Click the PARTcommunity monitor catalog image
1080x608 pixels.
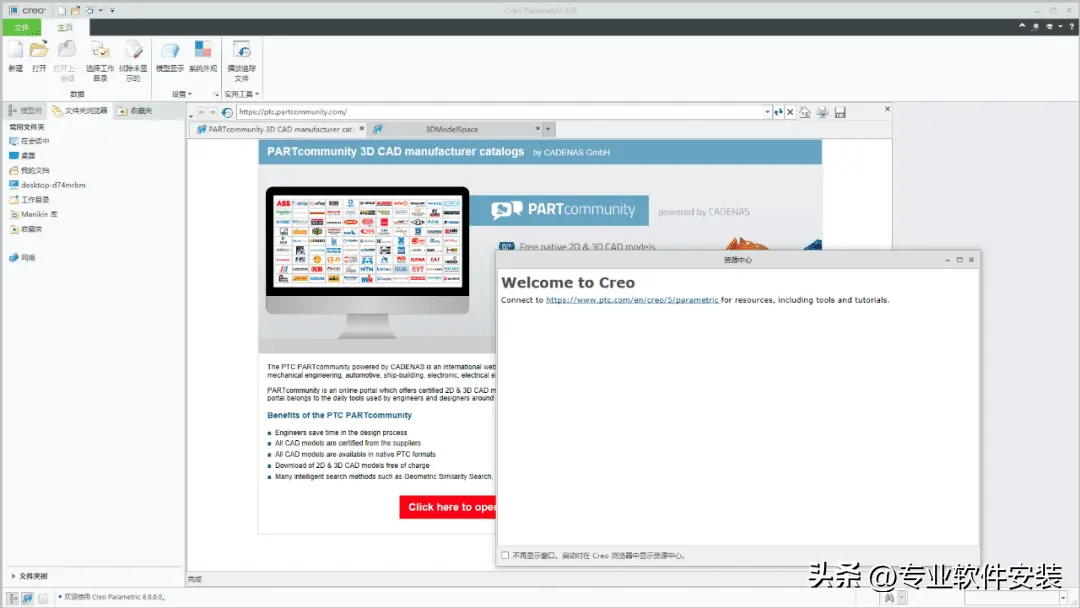point(368,262)
